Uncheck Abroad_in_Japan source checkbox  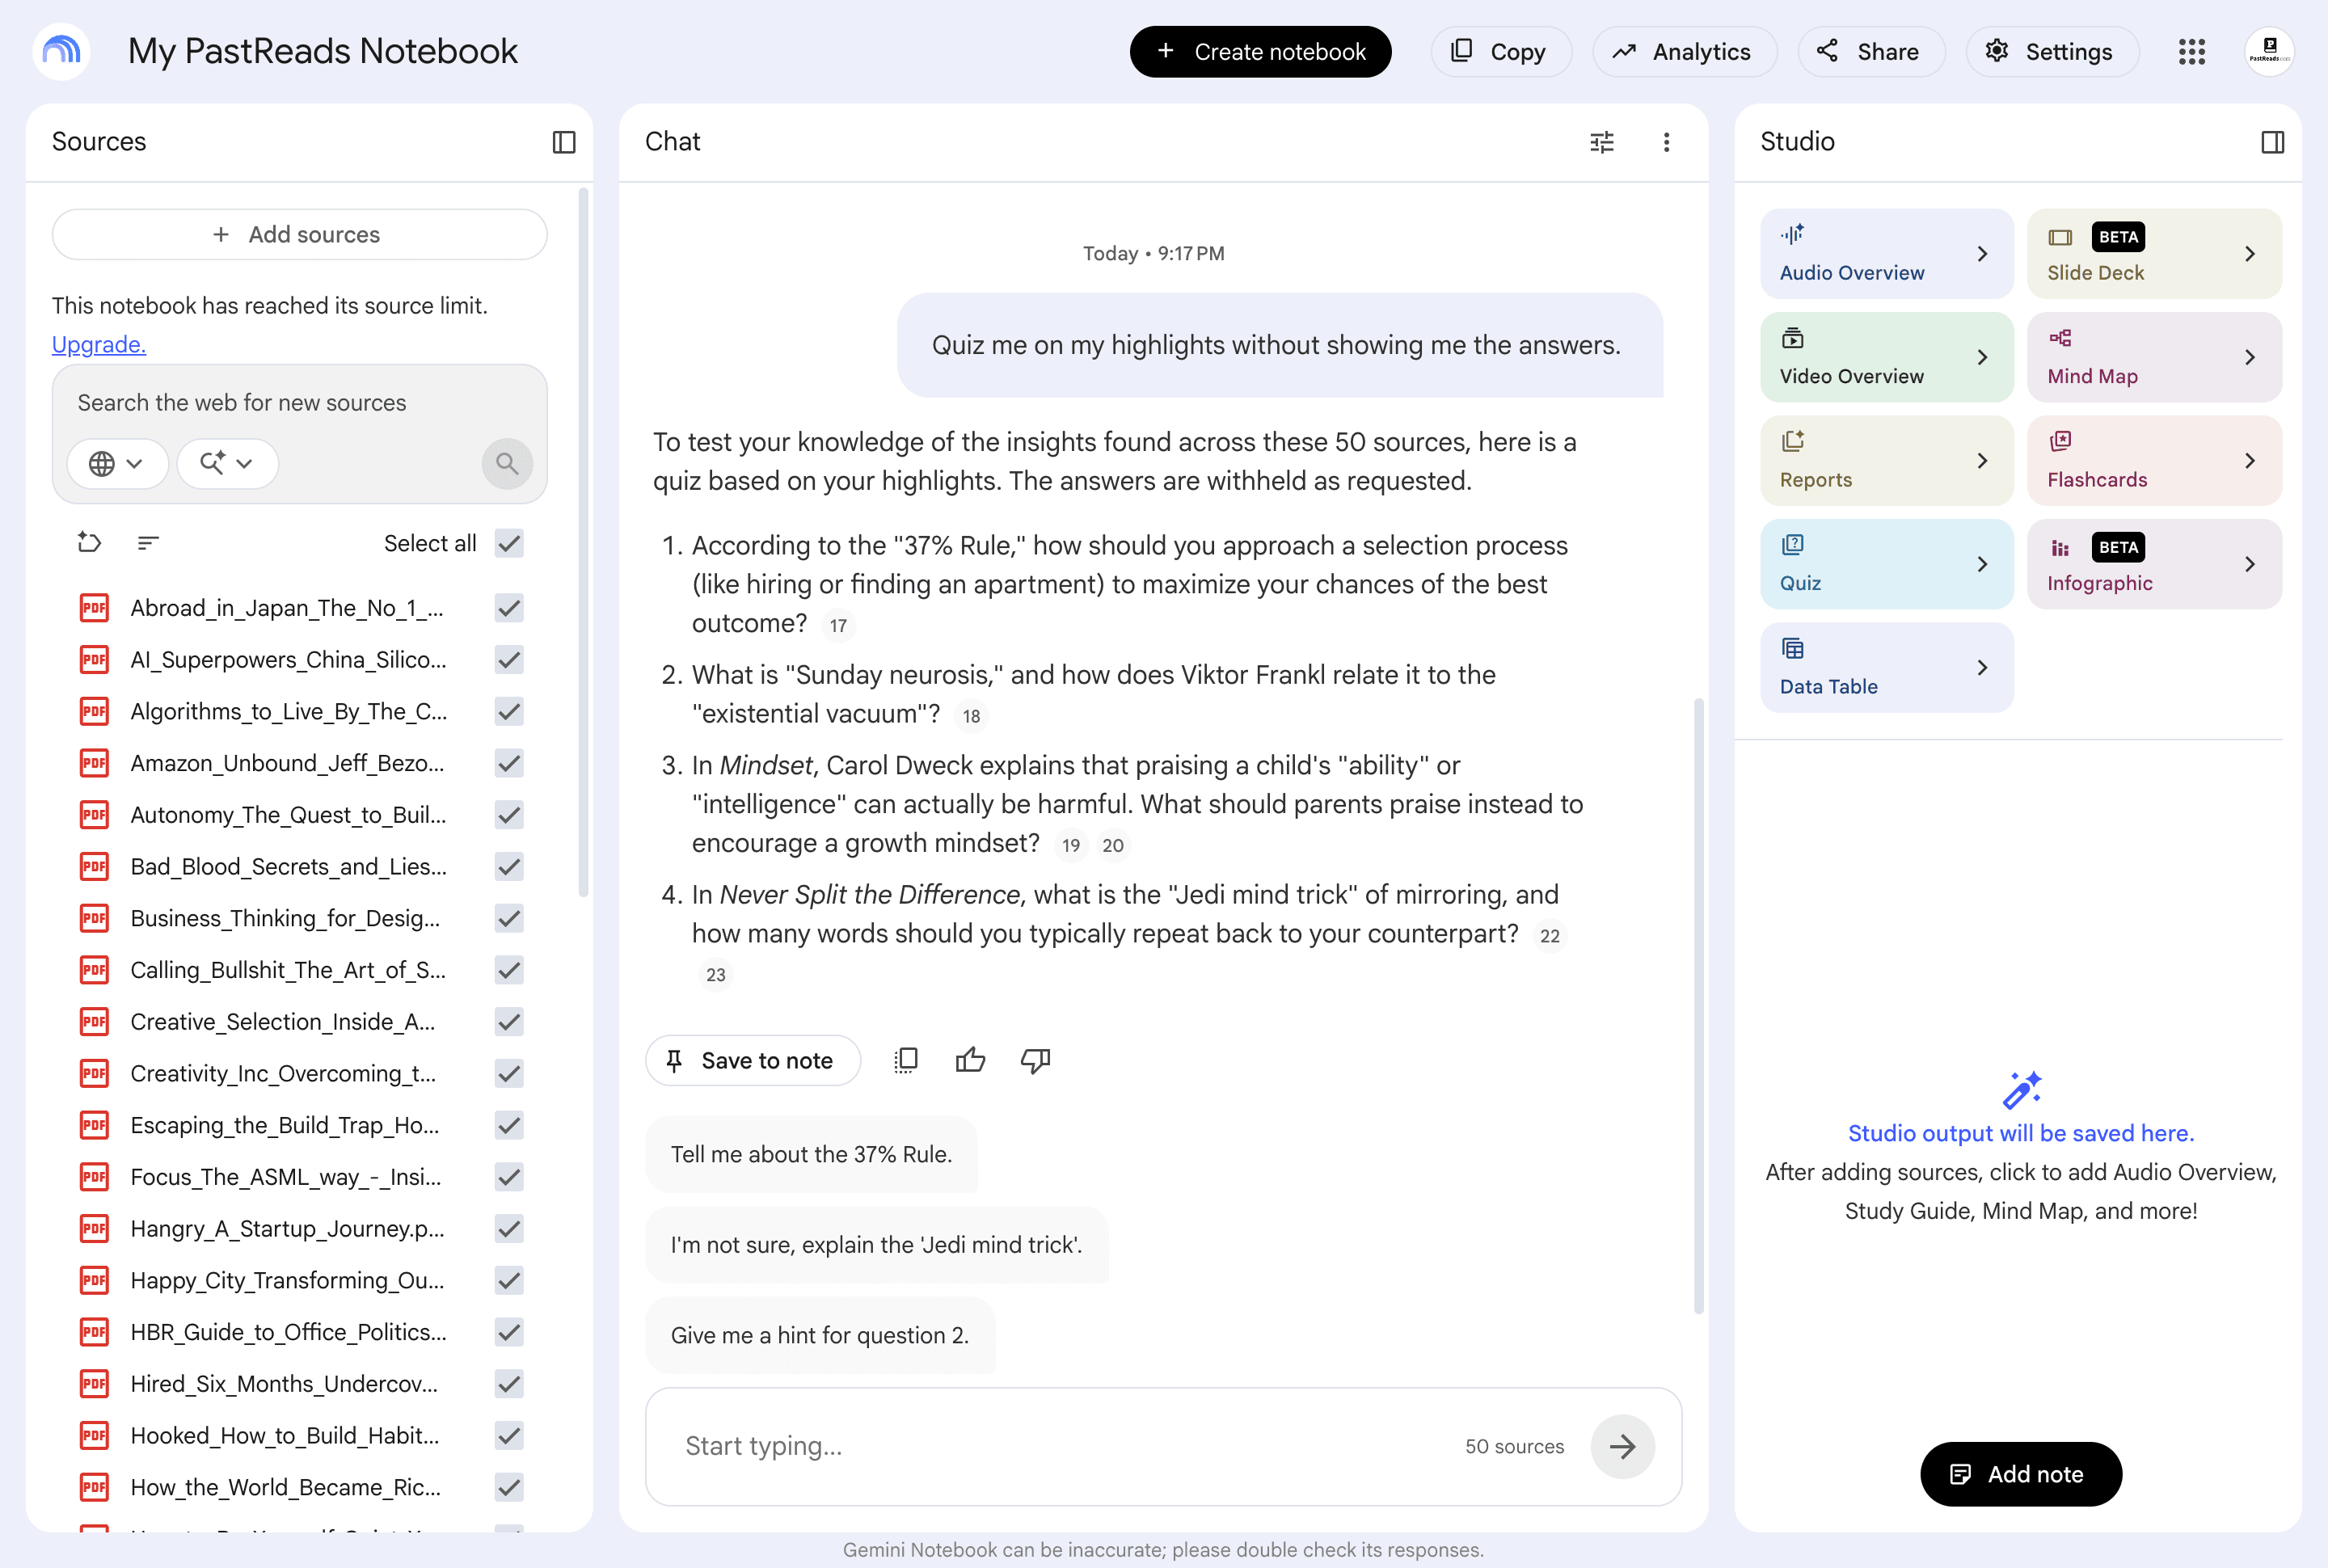click(x=509, y=607)
